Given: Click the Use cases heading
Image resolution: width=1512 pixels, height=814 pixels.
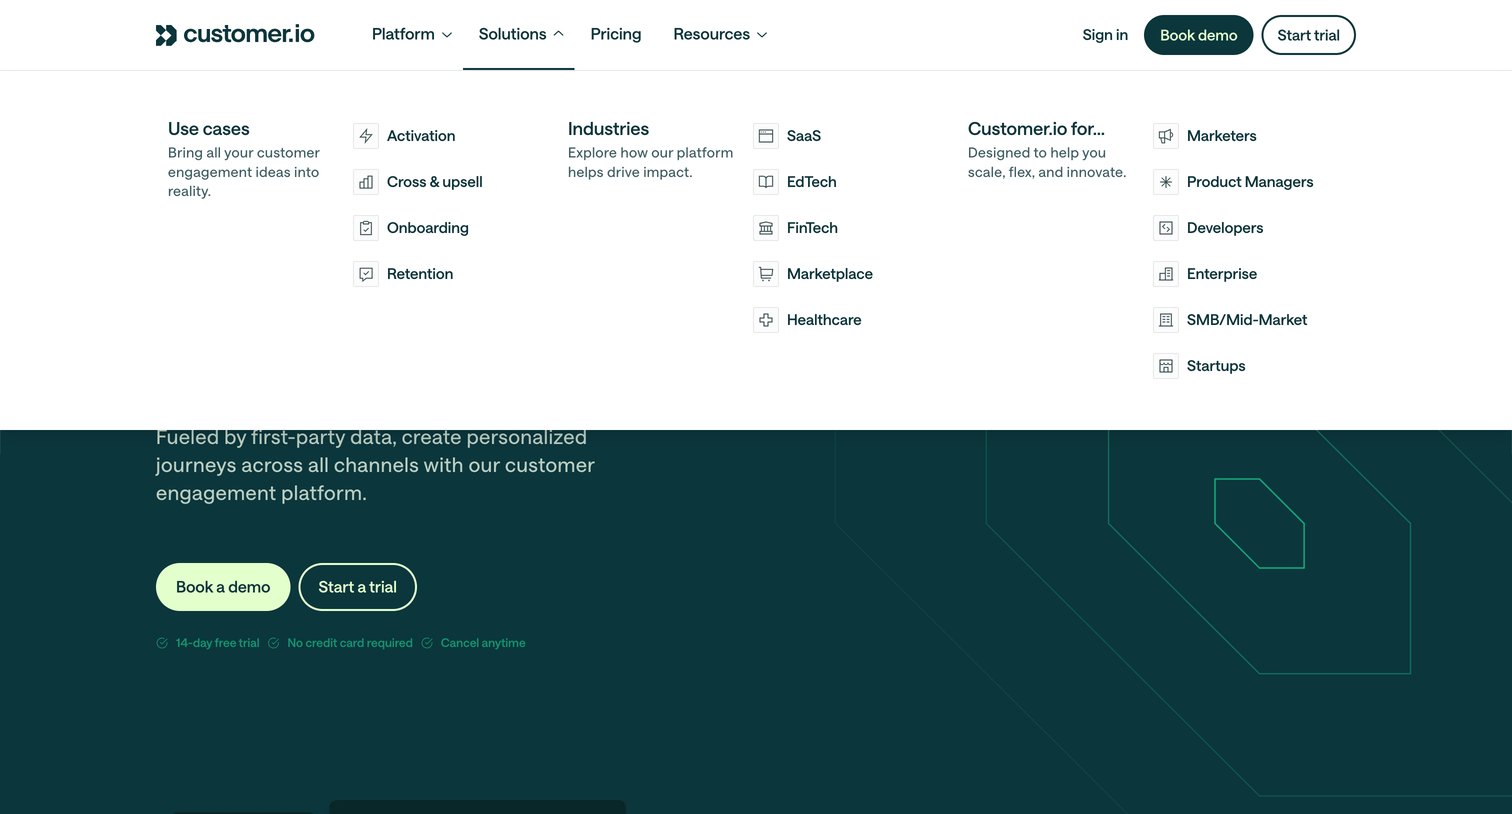Looking at the screenshot, I should [x=209, y=129].
